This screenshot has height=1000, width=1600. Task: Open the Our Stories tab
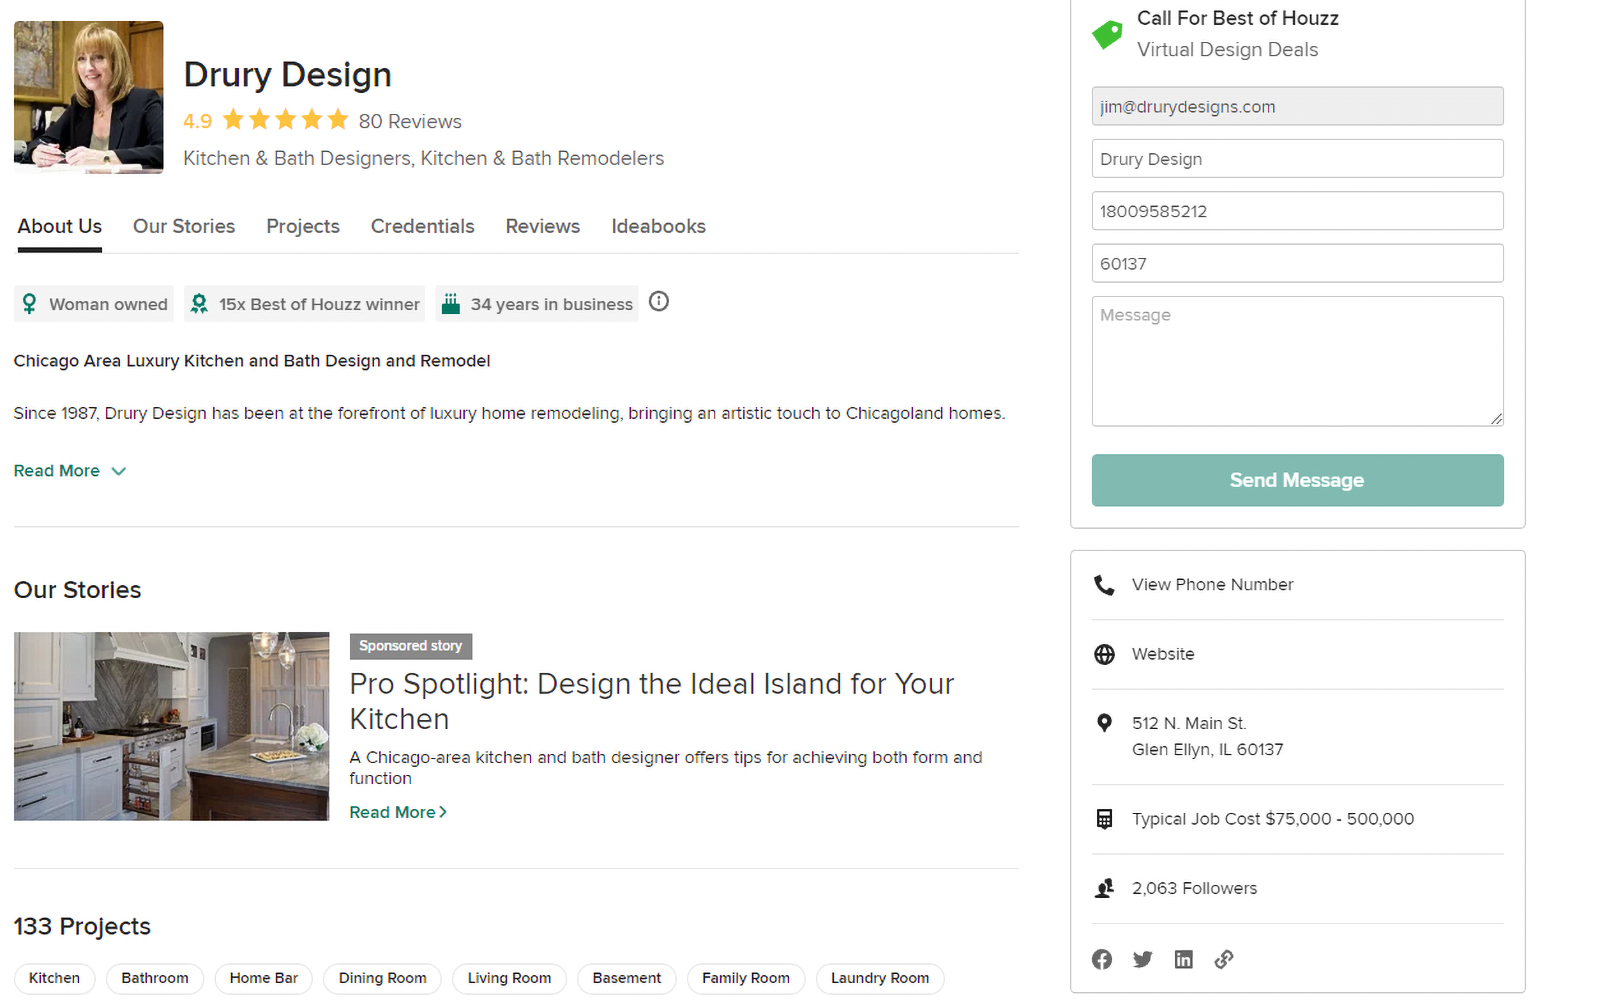pyautogui.click(x=184, y=226)
